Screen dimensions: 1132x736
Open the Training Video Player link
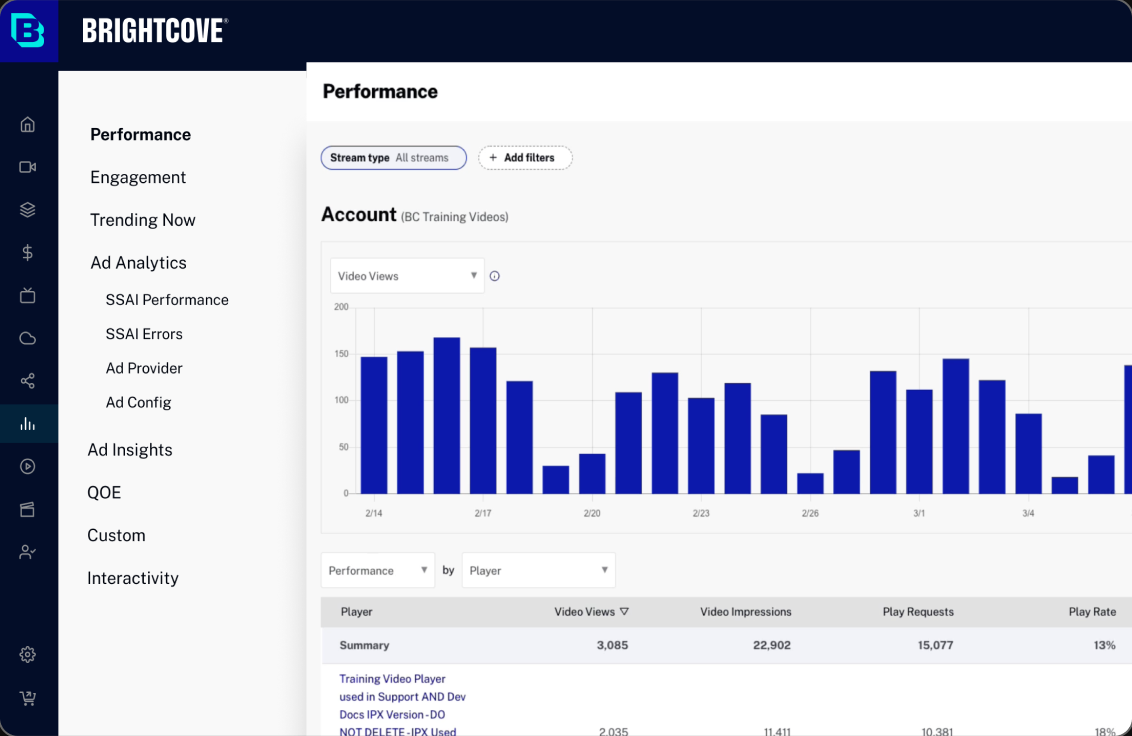point(402,705)
